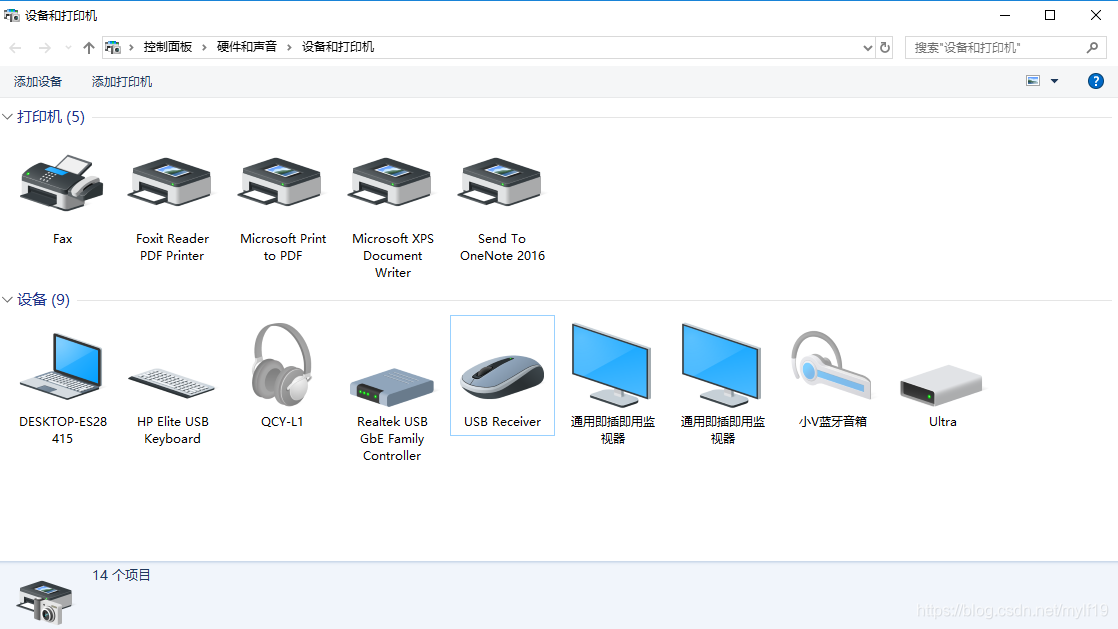The image size is (1118, 629).
Task: Click the back navigation arrow
Action: [x=16, y=48]
